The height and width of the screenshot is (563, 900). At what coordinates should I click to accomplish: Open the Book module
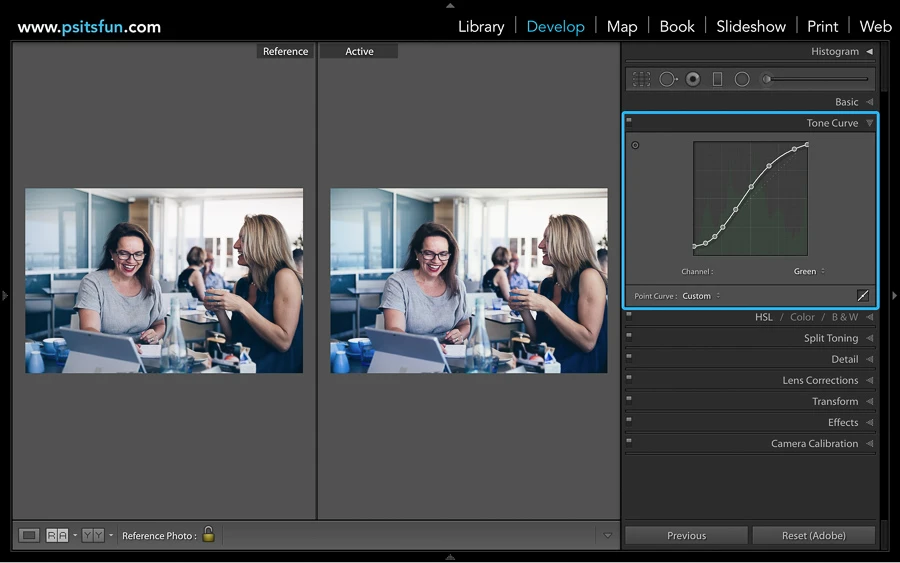pyautogui.click(x=677, y=27)
